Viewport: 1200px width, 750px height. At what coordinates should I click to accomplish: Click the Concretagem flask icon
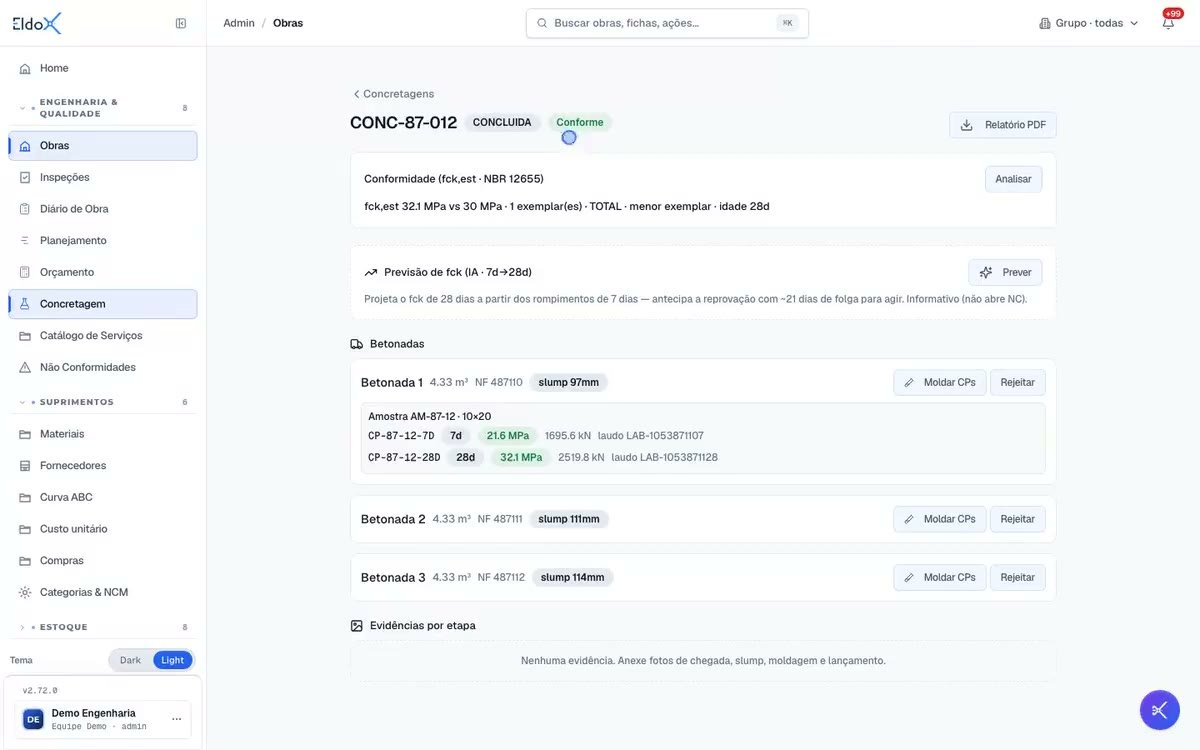(25, 304)
